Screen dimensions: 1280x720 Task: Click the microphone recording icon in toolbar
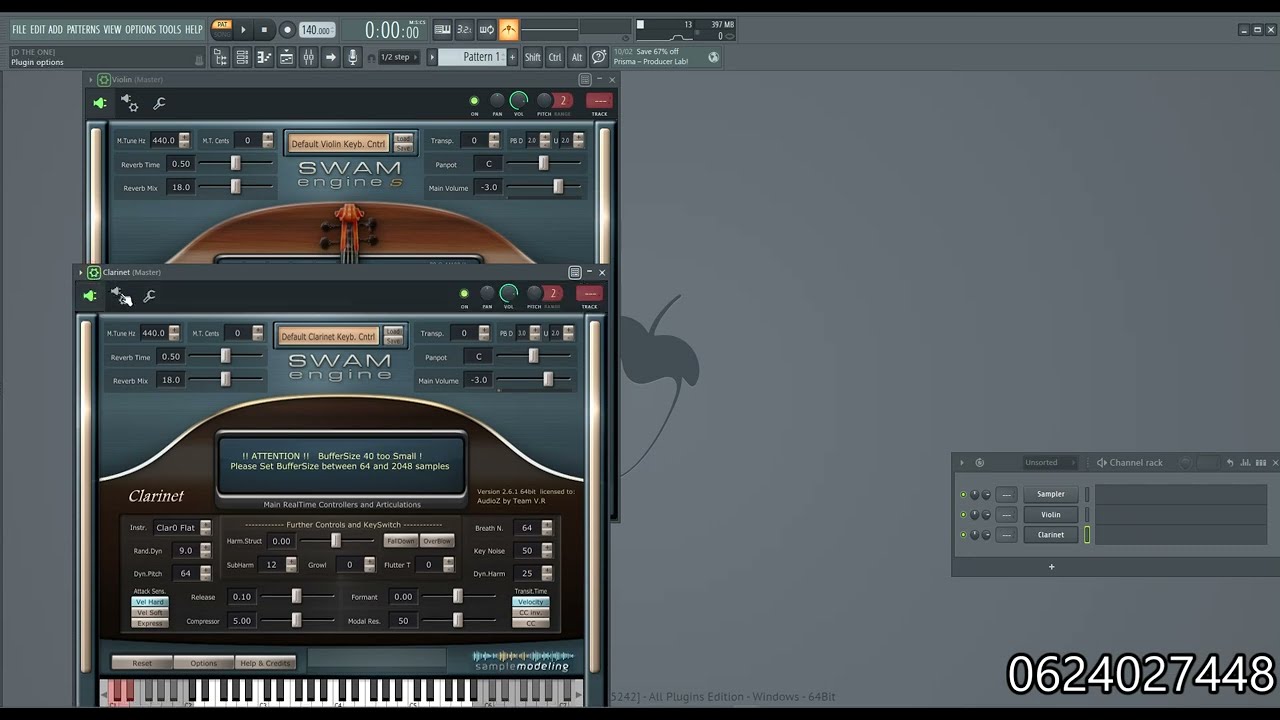[x=352, y=57]
